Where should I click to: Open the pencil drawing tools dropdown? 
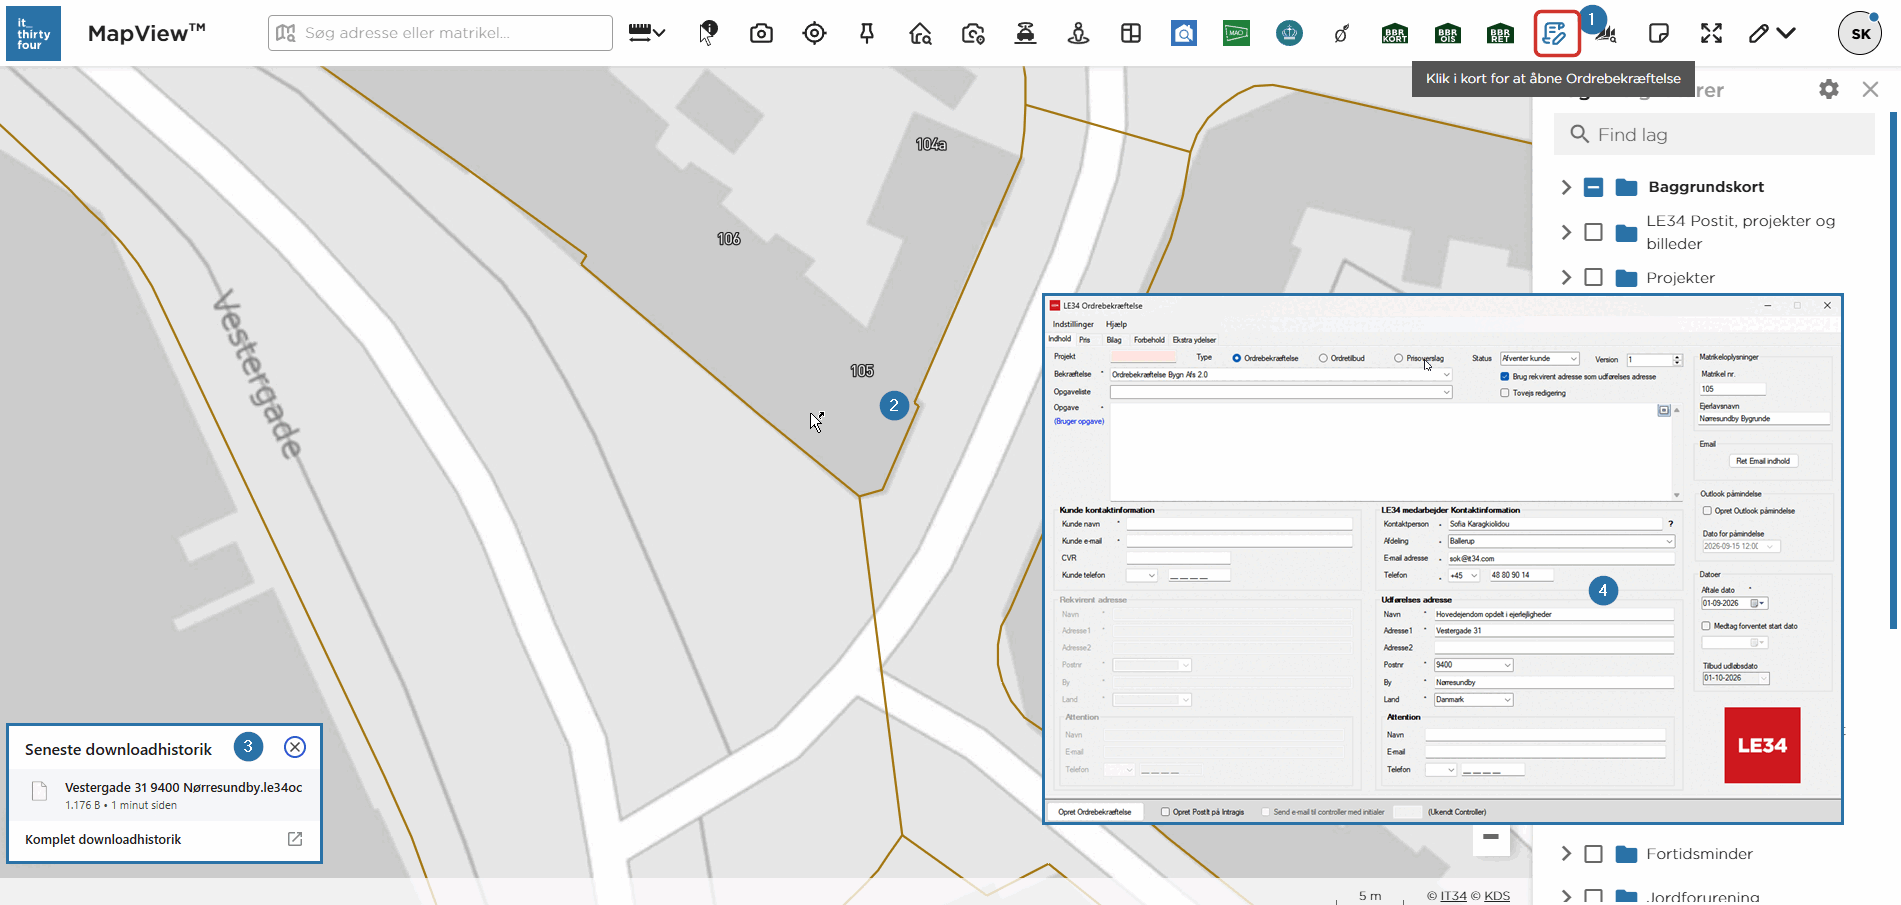pos(1772,33)
